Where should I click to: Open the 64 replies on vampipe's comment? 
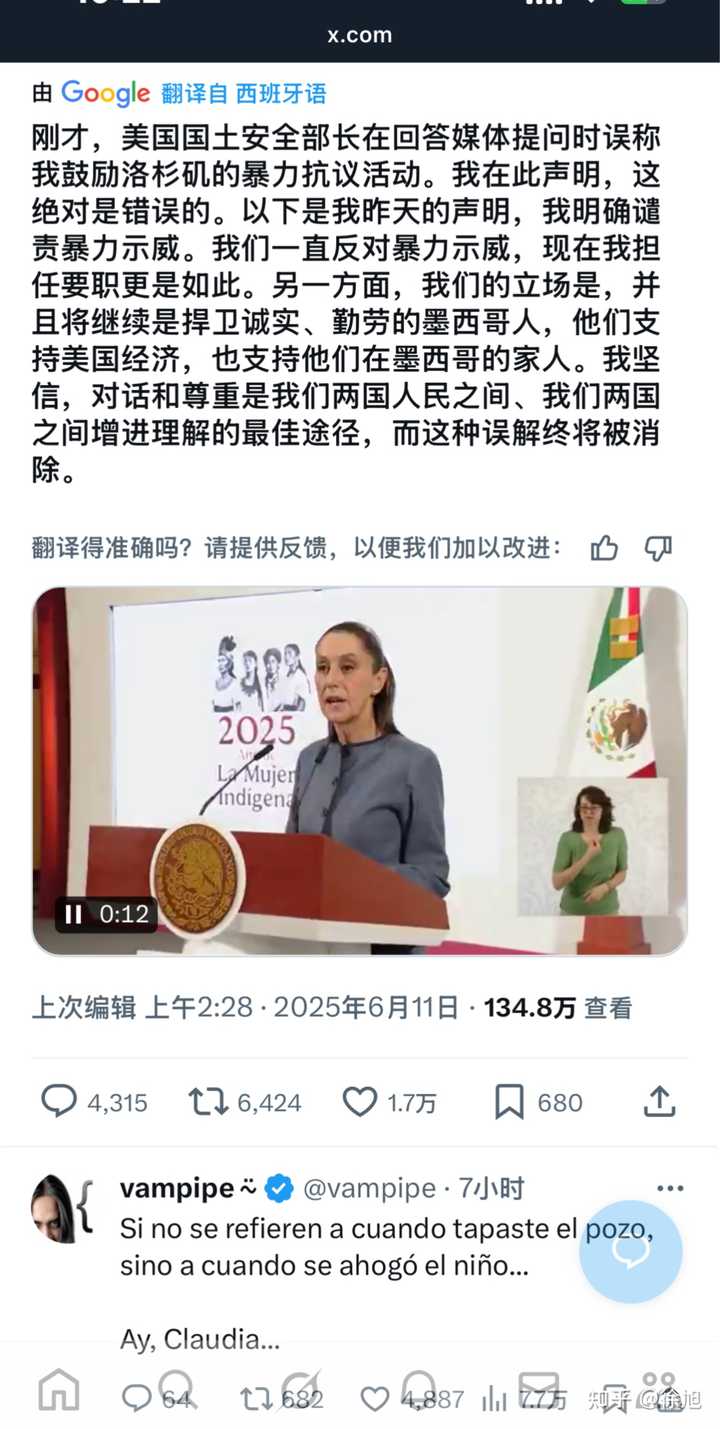pos(136,1399)
